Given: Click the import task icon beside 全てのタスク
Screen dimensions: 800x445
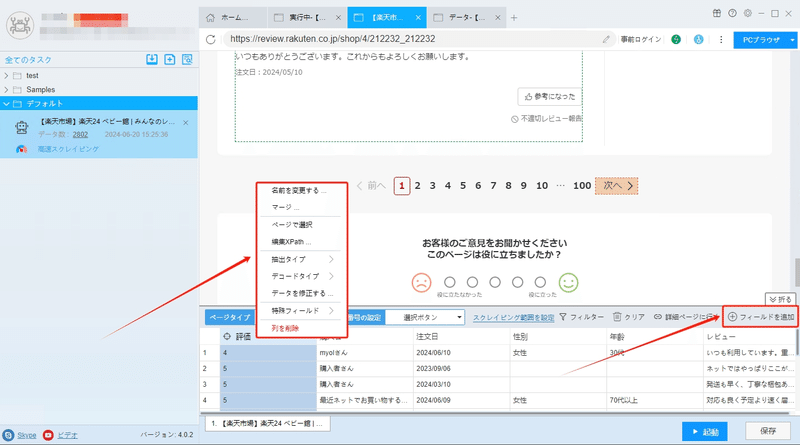Looking at the screenshot, I should point(152,60).
